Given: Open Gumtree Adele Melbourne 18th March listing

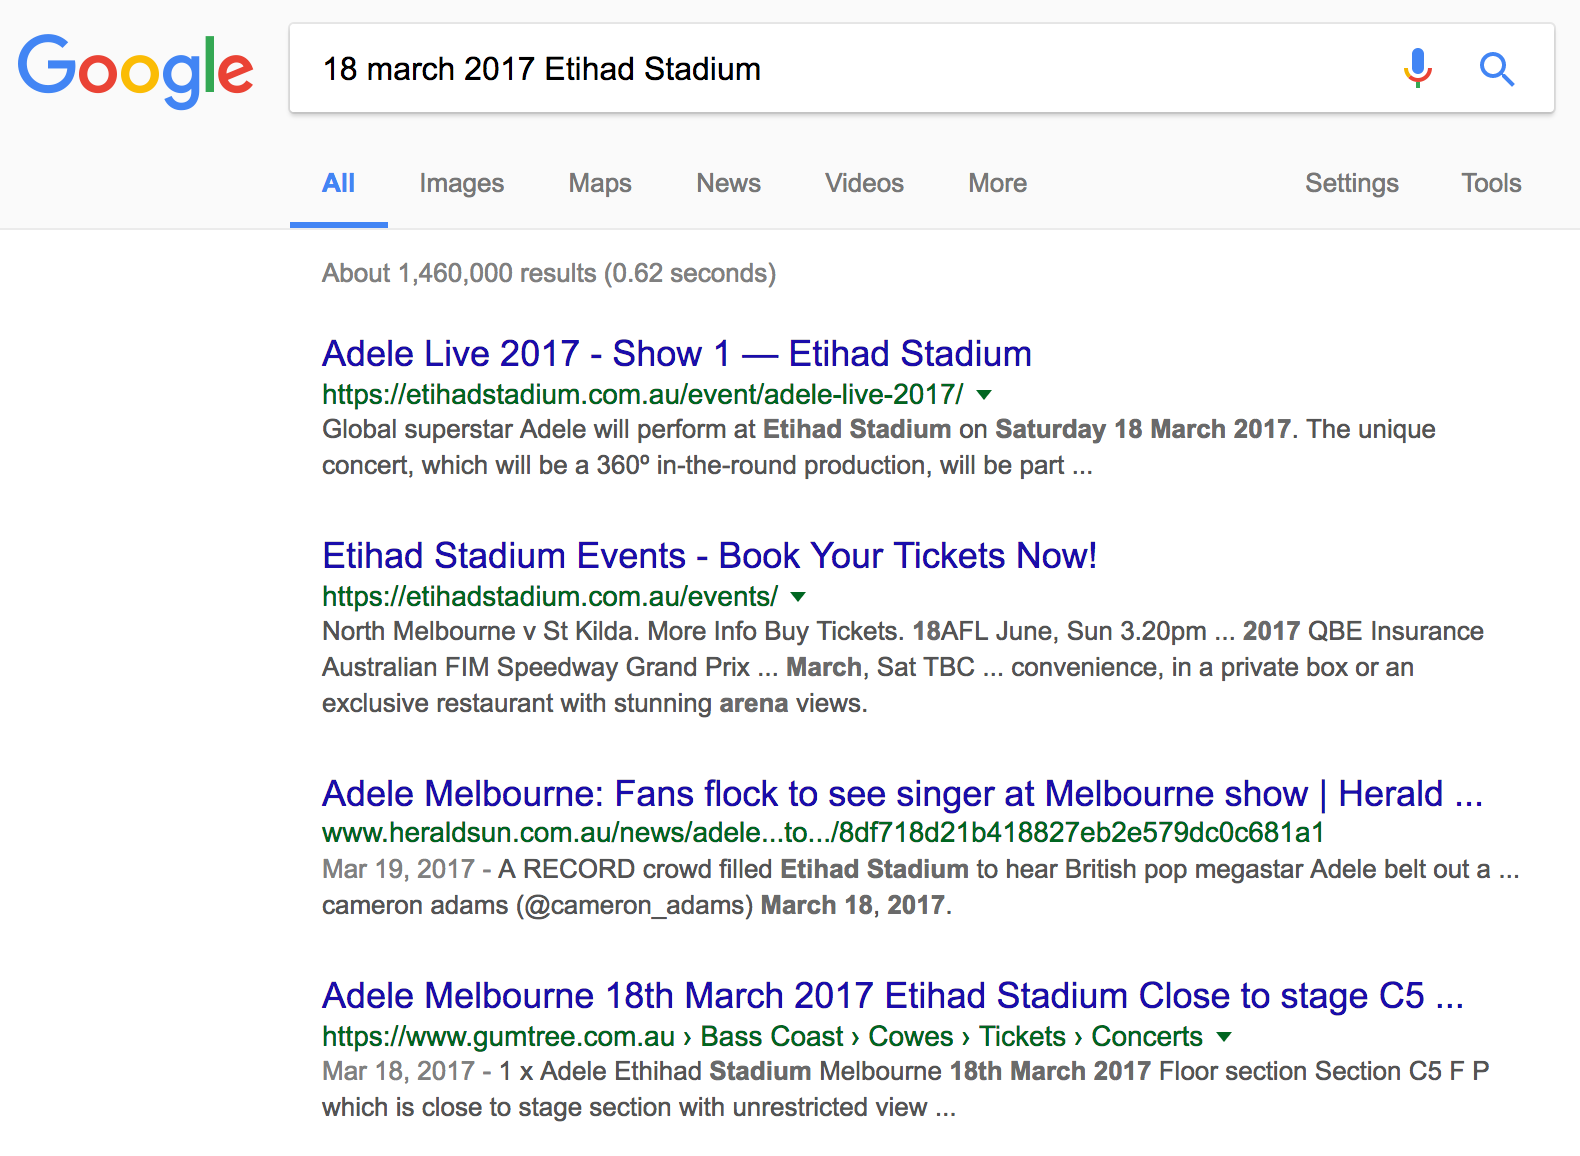Looking at the screenshot, I should (x=892, y=996).
